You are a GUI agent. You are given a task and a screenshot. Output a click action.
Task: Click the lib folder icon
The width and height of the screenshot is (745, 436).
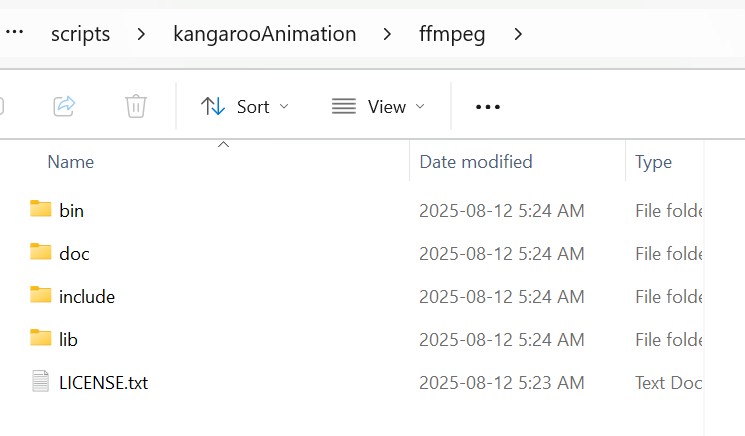(x=40, y=338)
